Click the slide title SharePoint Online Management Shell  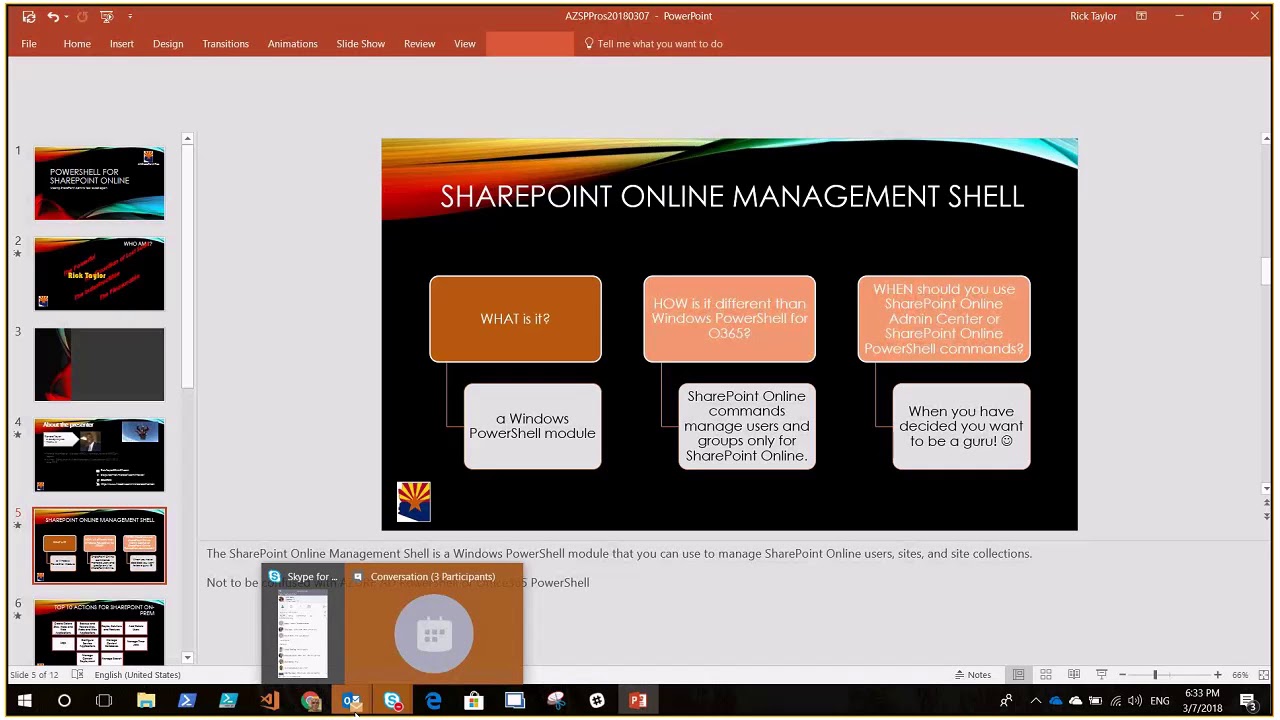pyautogui.click(x=732, y=196)
